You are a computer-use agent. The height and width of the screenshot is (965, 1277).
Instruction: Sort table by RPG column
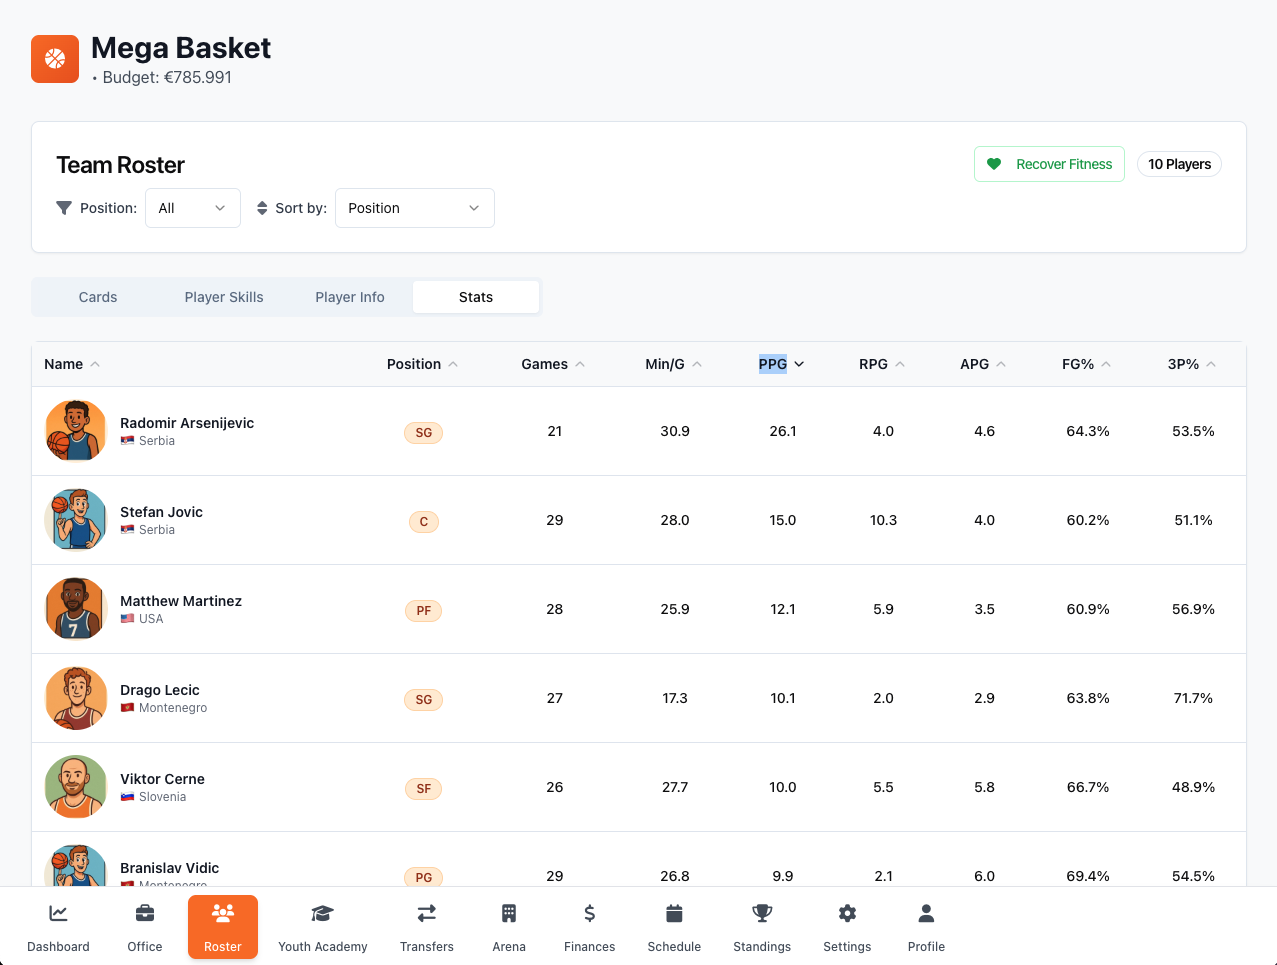pos(882,364)
